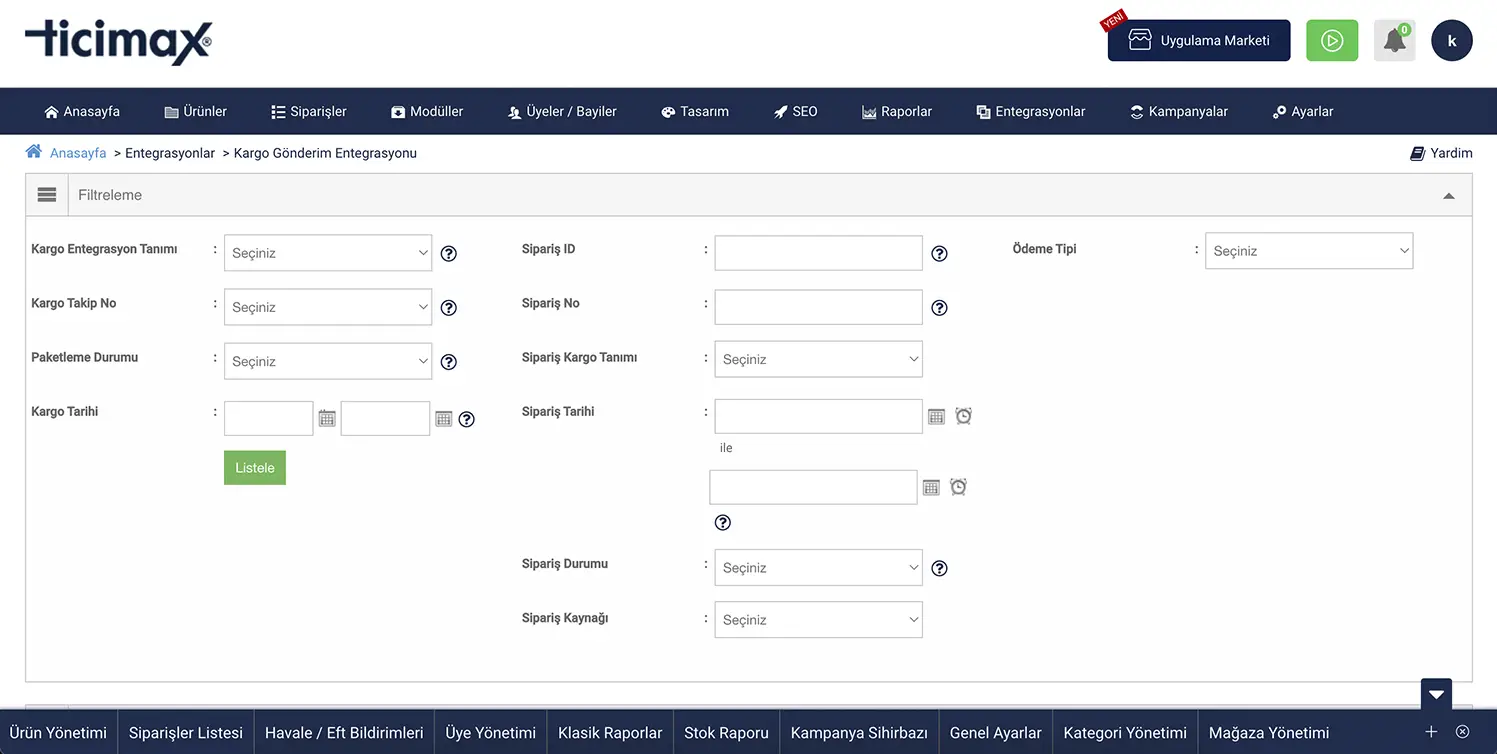Open Sipariş Kaynağı dropdown

tap(818, 619)
